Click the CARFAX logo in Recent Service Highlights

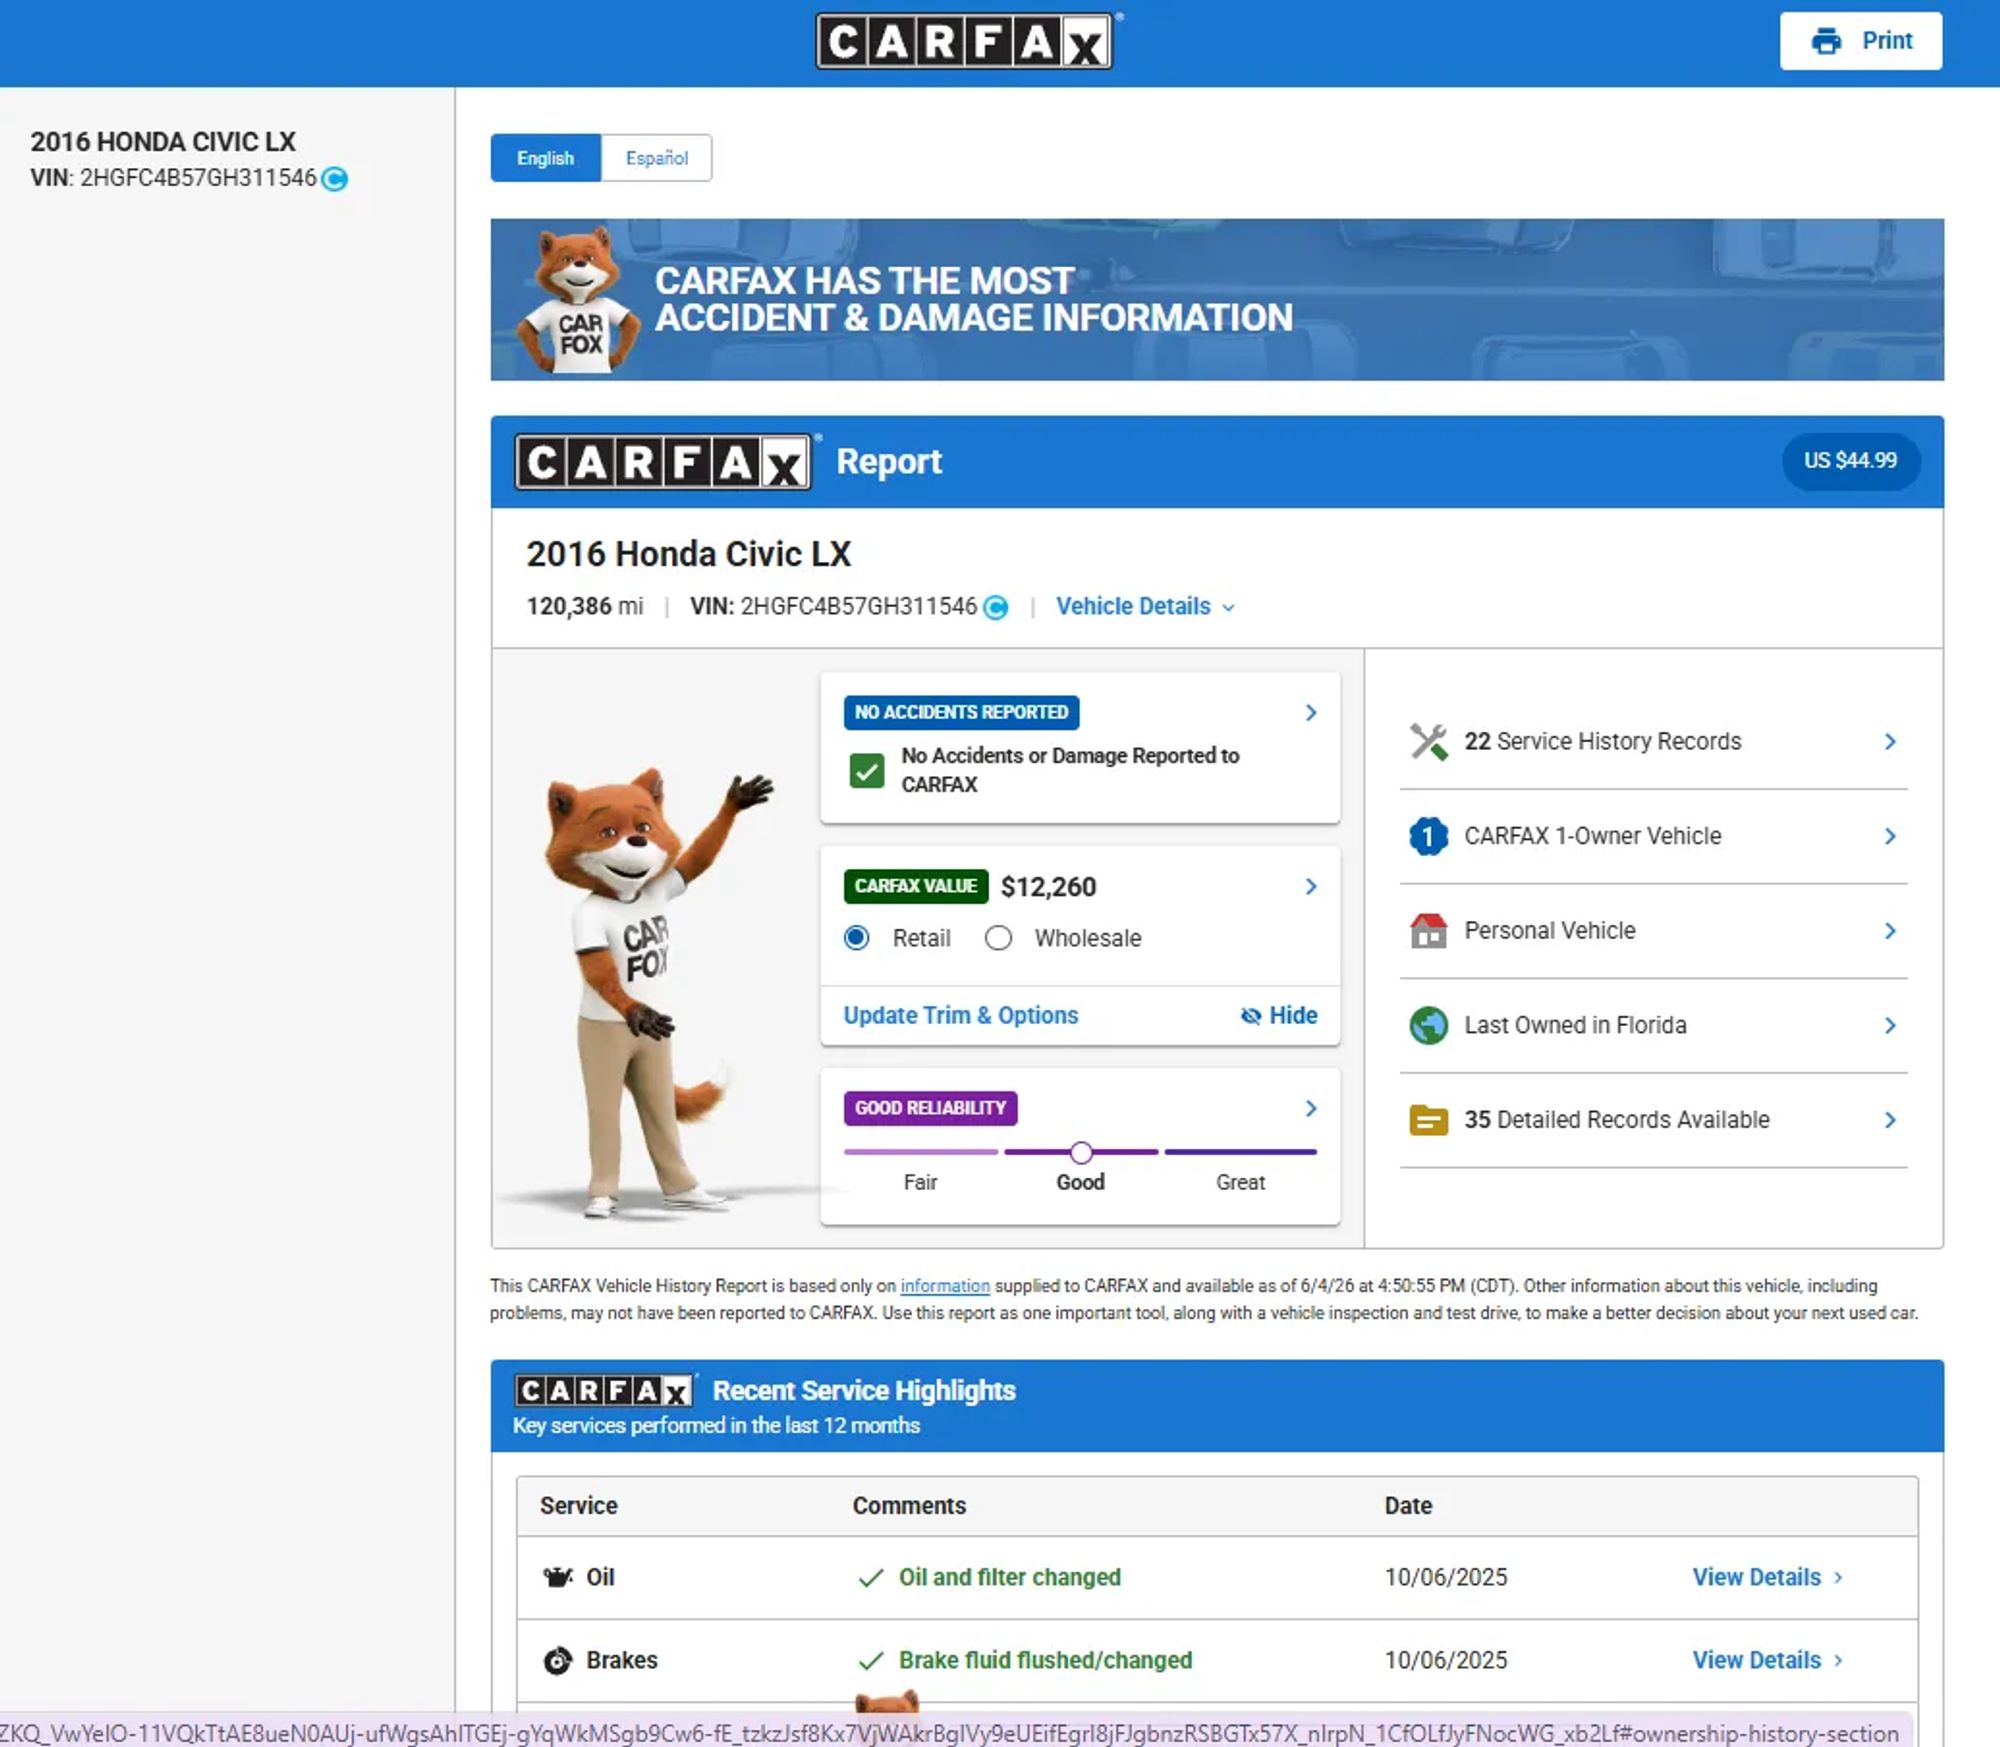[x=605, y=1391]
